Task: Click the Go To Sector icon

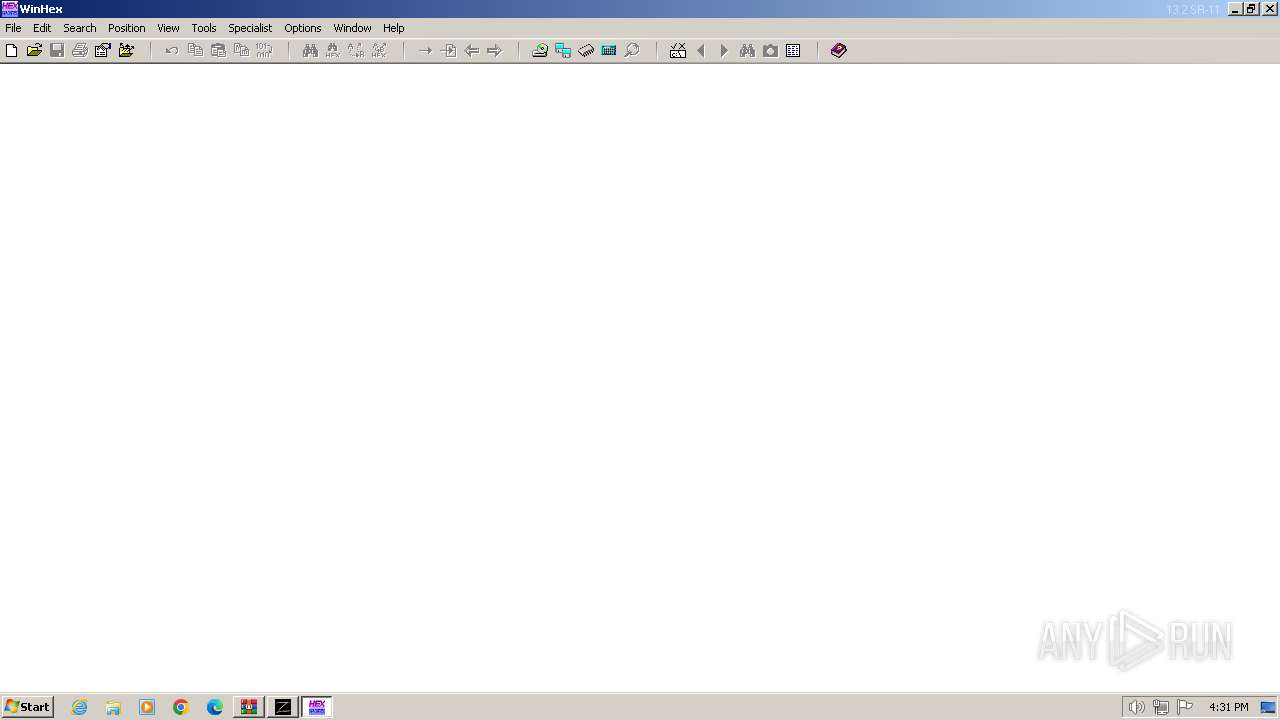Action: click(x=448, y=50)
